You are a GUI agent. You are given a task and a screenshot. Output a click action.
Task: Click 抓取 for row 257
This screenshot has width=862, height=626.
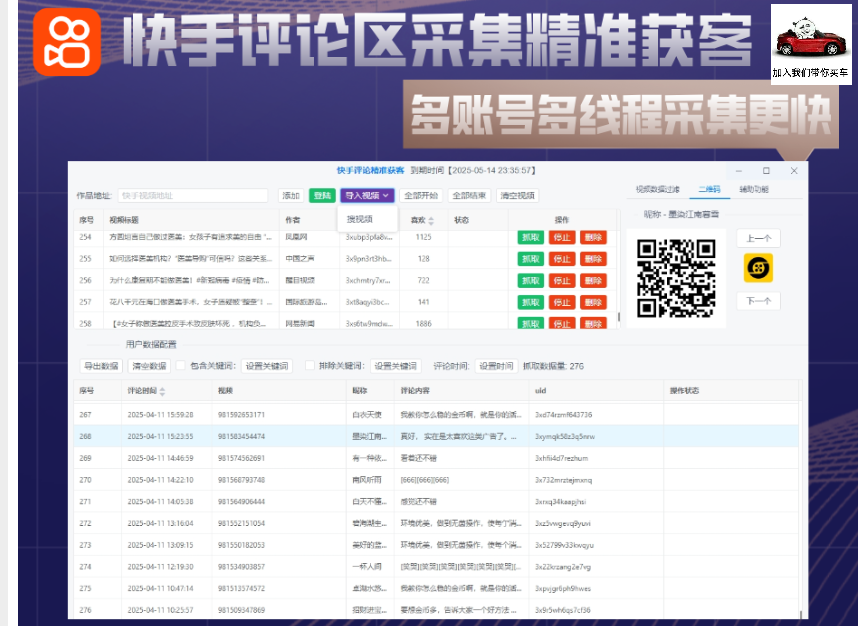531,302
